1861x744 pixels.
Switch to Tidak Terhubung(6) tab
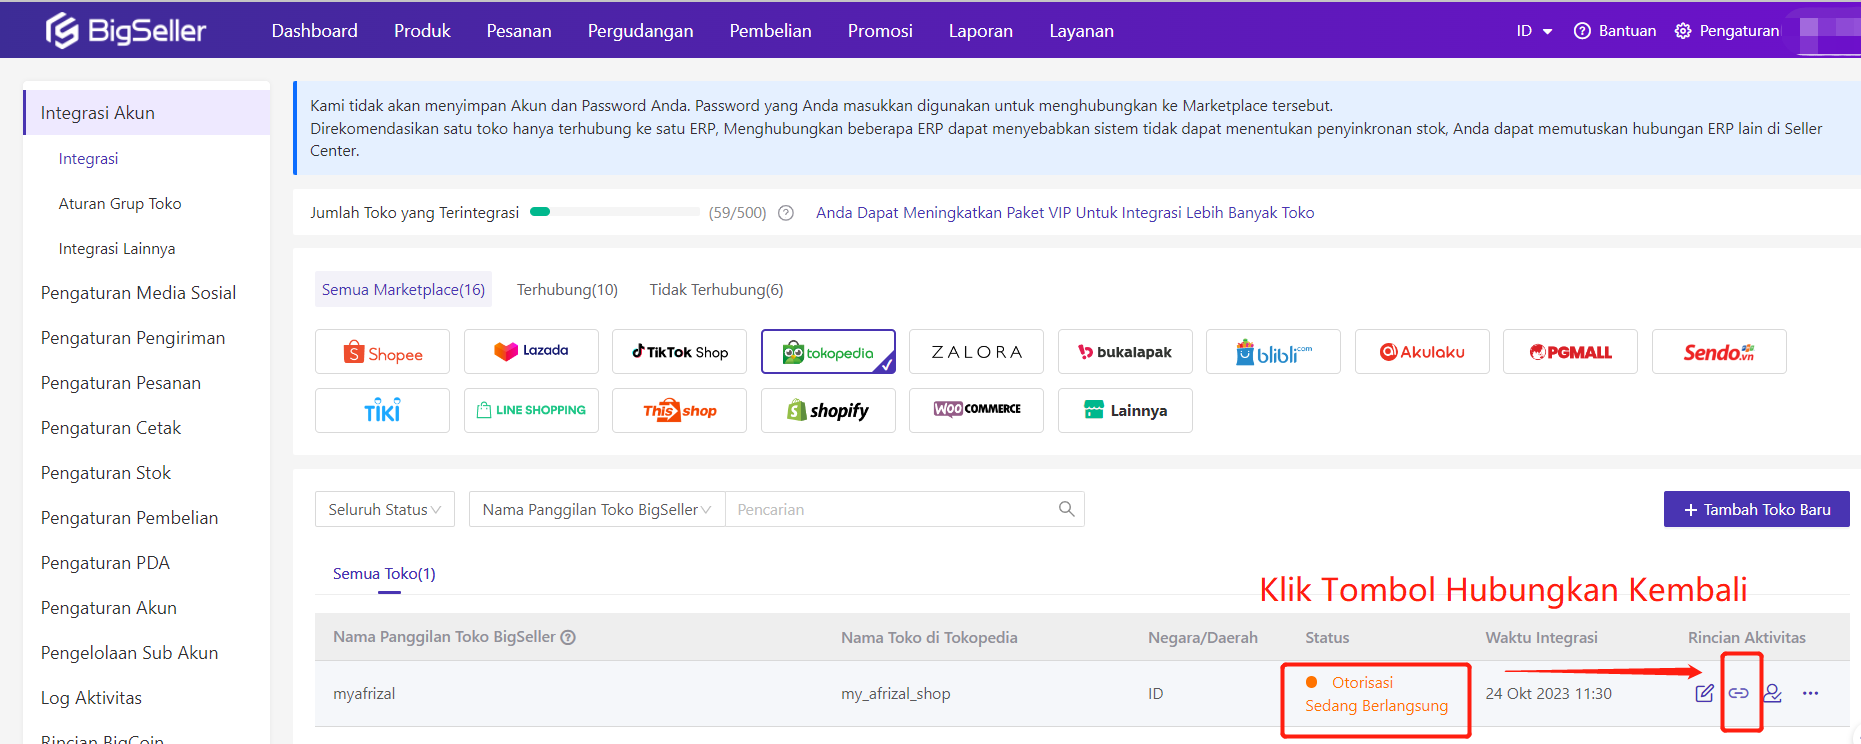716,290
